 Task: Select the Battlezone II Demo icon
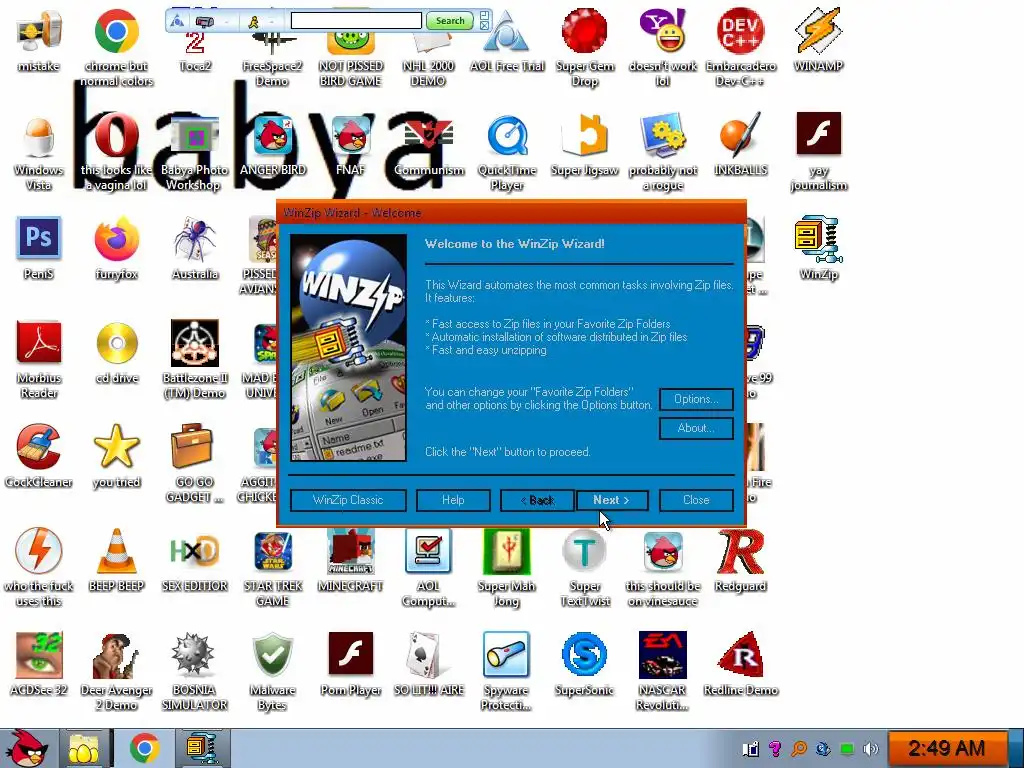(x=195, y=359)
